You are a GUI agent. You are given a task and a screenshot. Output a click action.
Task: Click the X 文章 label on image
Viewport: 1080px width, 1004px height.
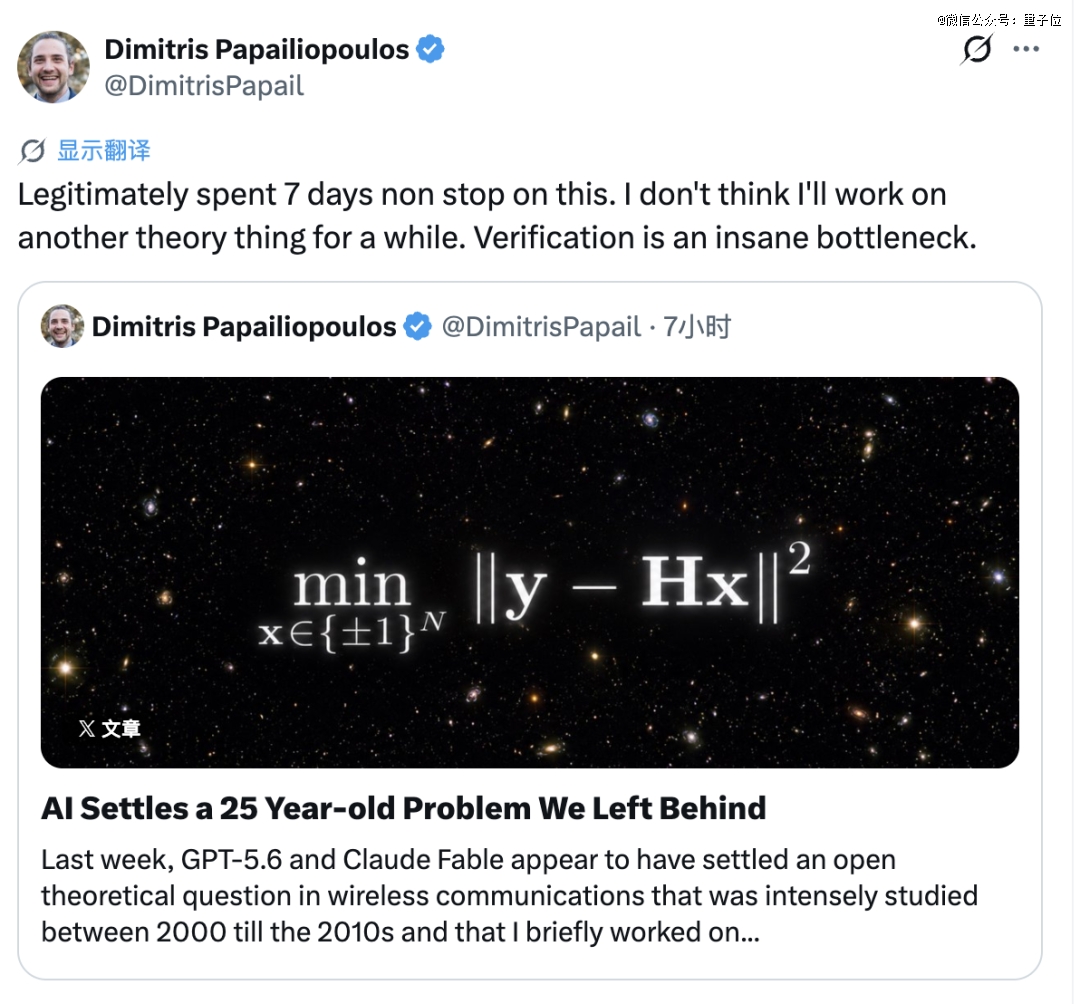pos(110,729)
